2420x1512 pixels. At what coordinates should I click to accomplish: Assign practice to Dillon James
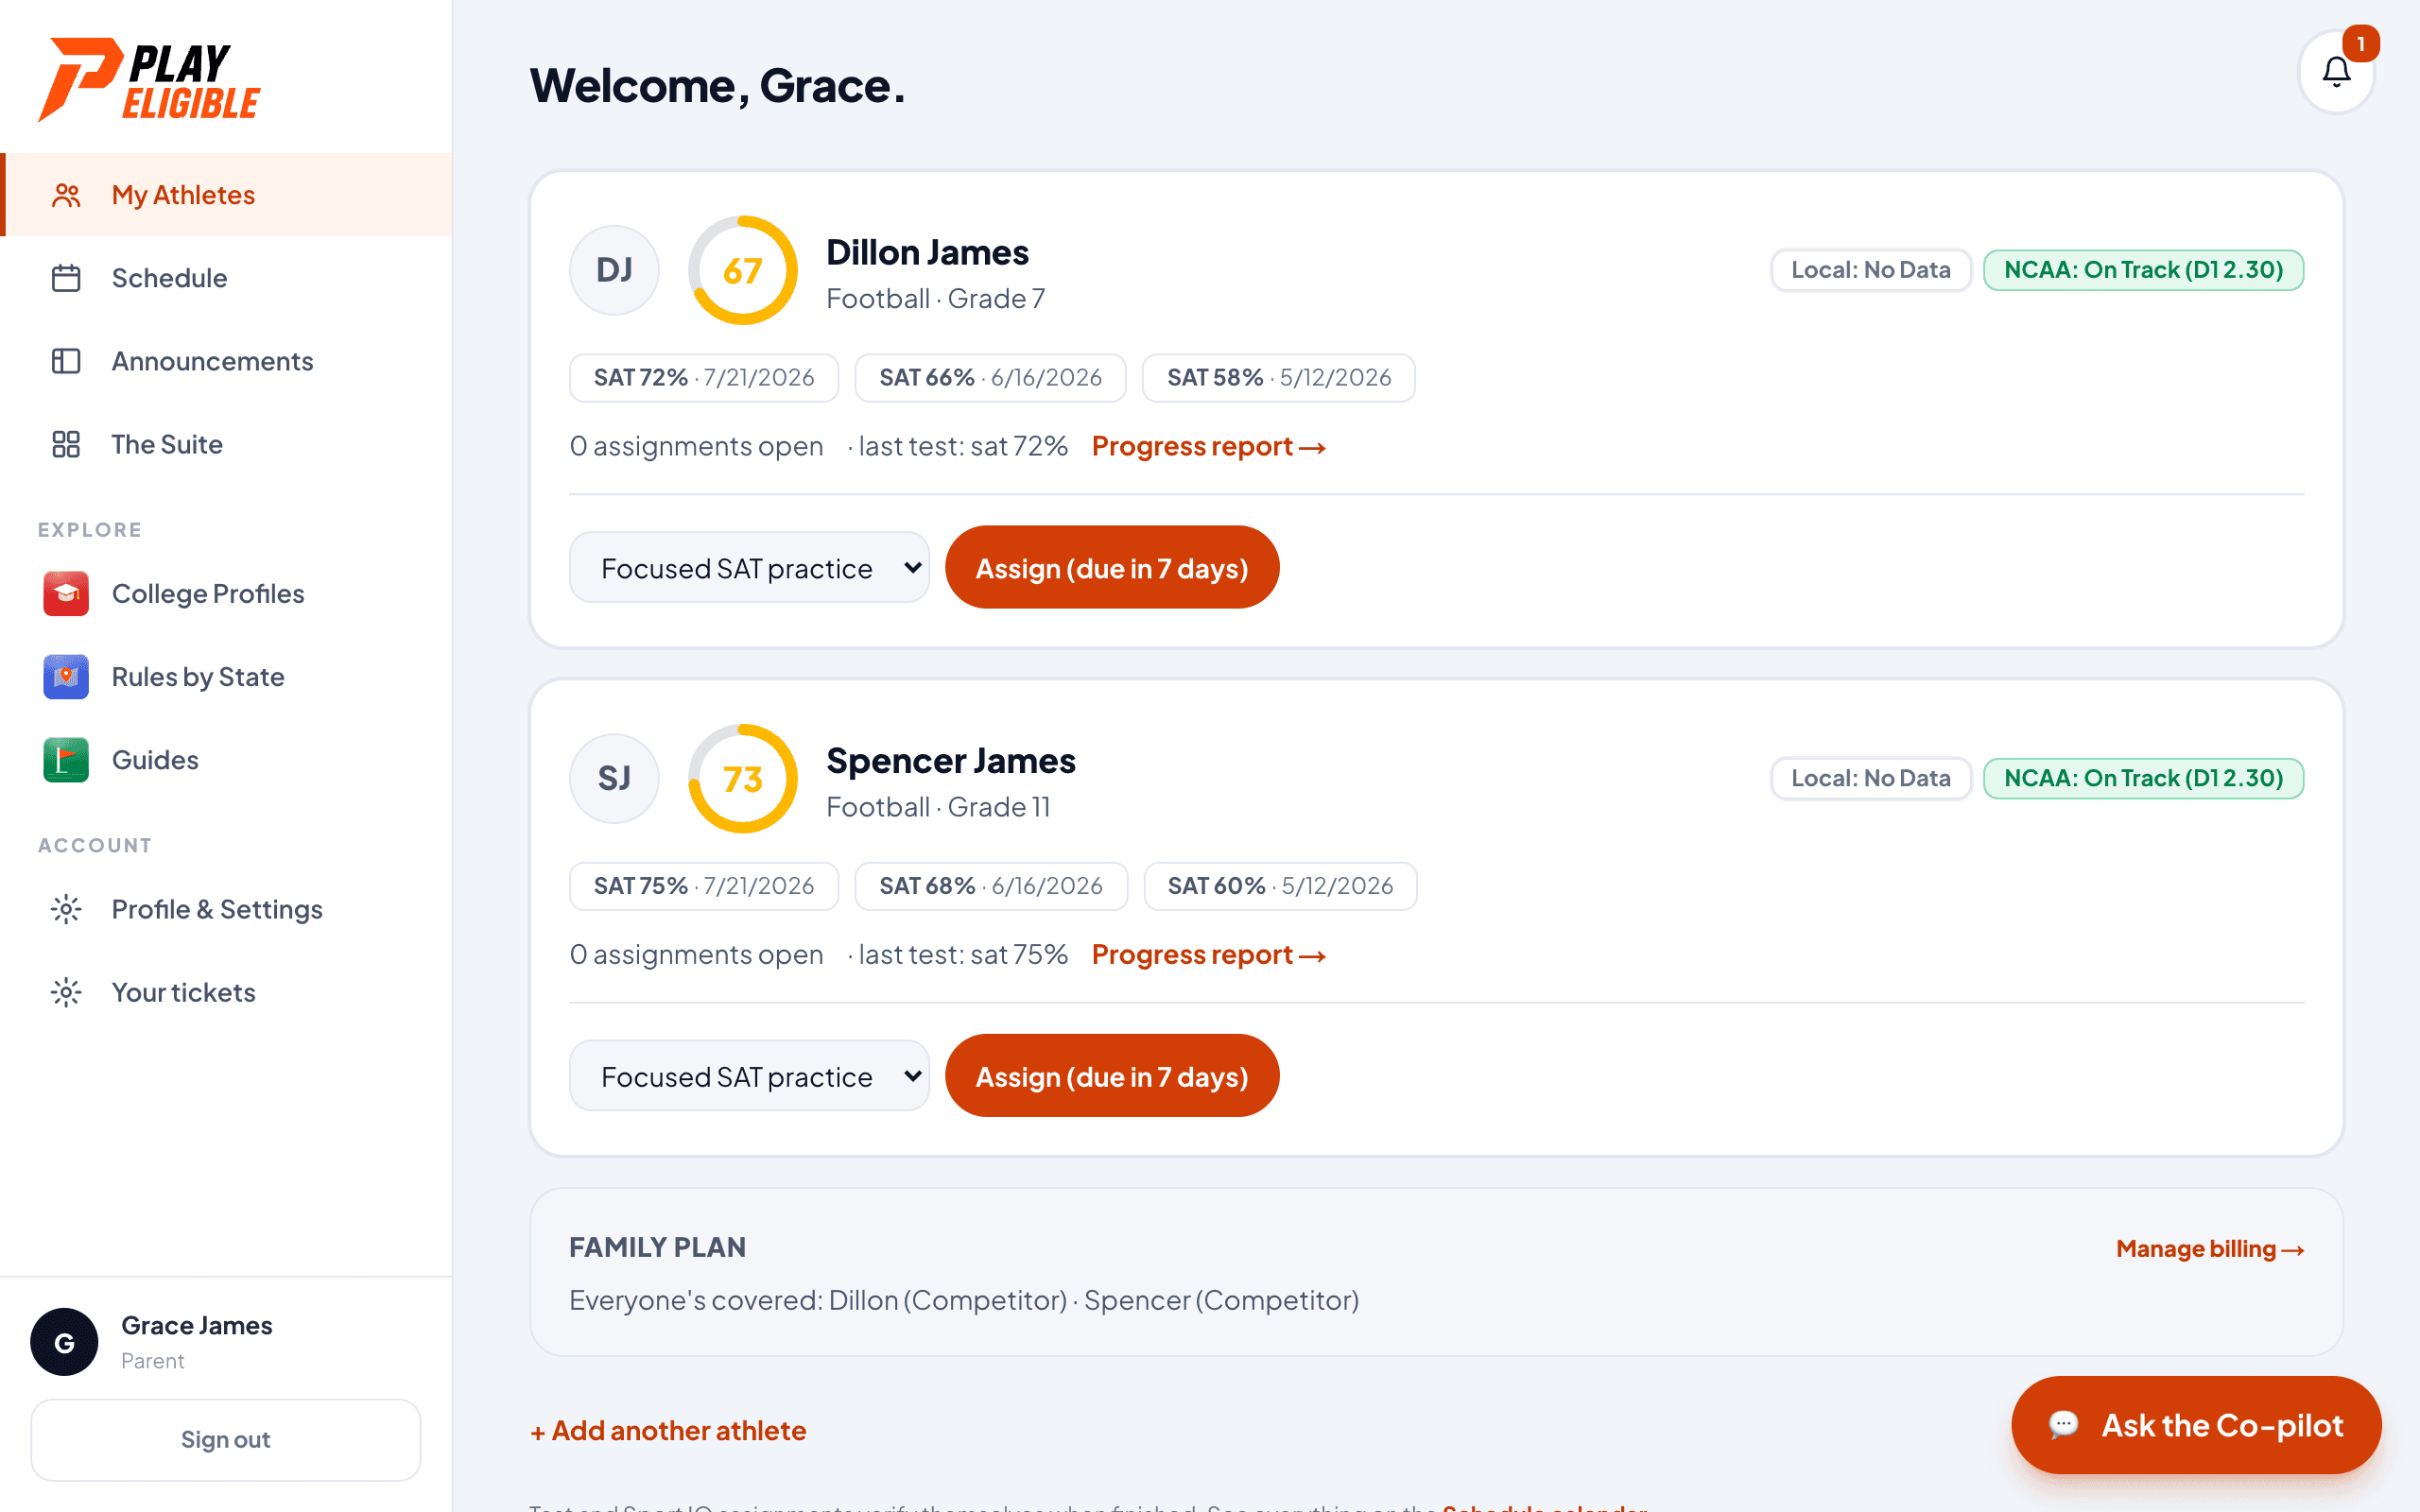coord(1112,568)
